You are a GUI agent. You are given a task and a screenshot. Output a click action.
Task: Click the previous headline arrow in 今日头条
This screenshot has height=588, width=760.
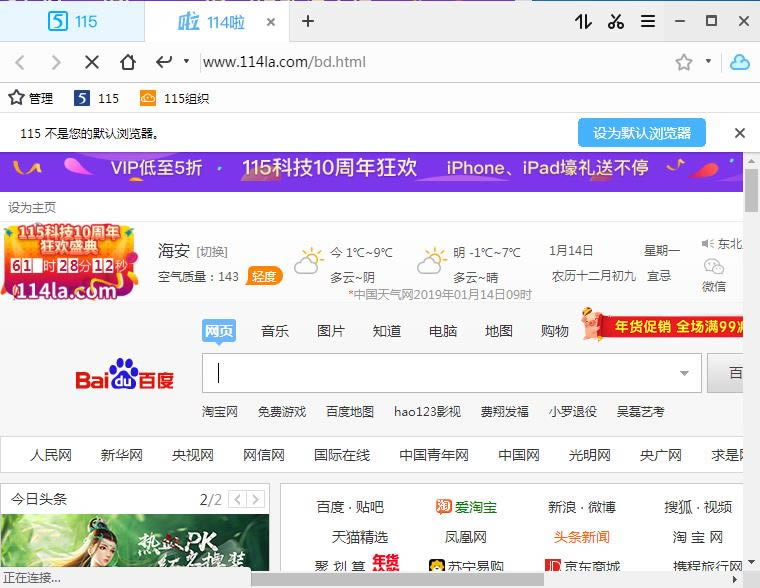(238, 499)
